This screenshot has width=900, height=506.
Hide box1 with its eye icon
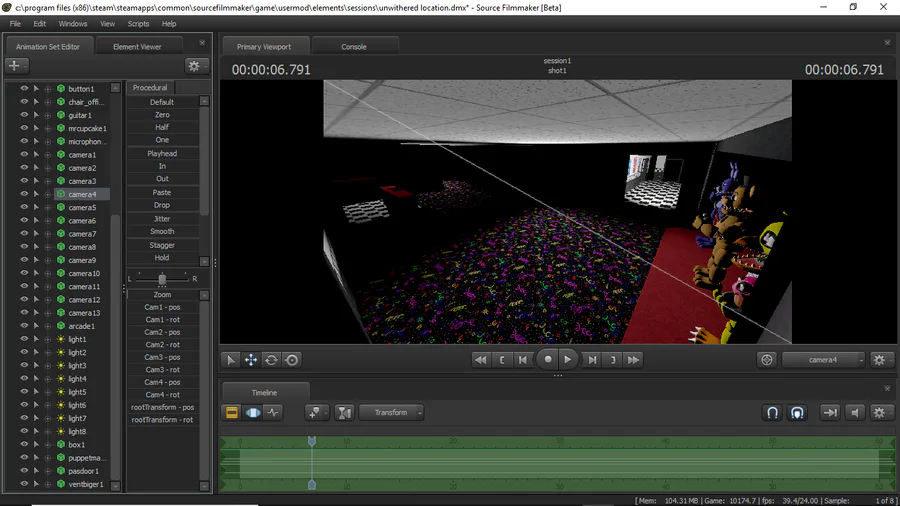pos(24,445)
